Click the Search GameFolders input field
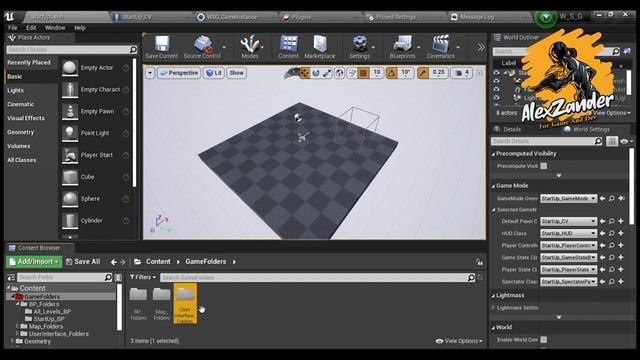The image size is (640, 360). [x=318, y=278]
